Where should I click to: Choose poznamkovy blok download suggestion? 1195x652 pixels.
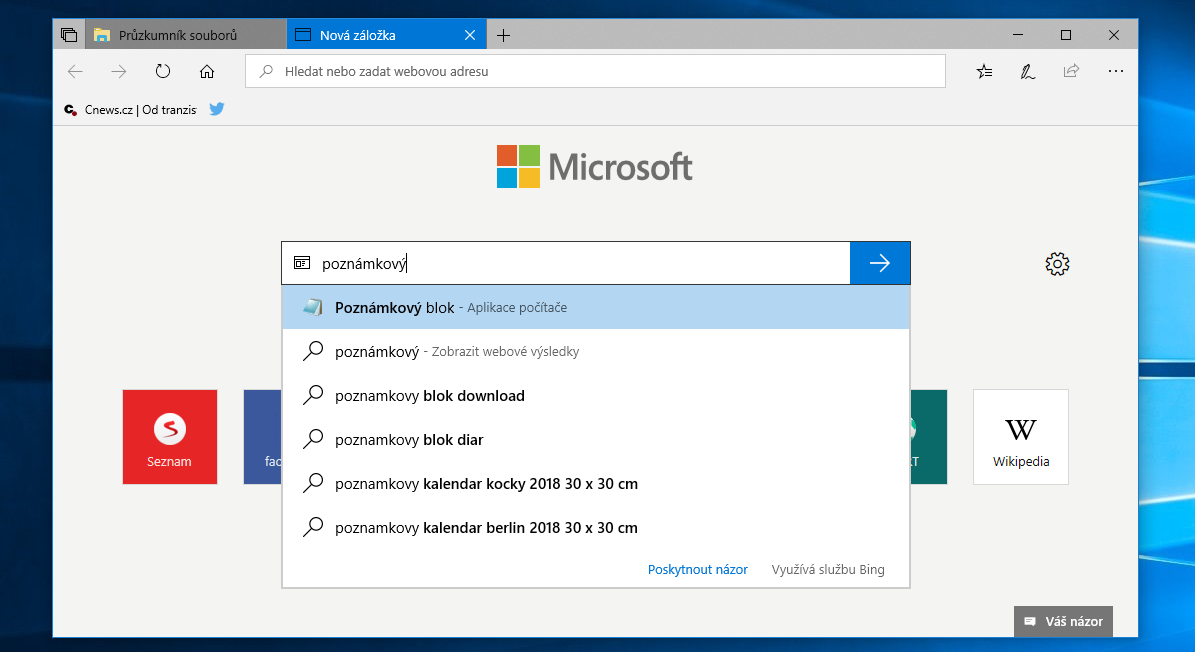[x=430, y=396]
